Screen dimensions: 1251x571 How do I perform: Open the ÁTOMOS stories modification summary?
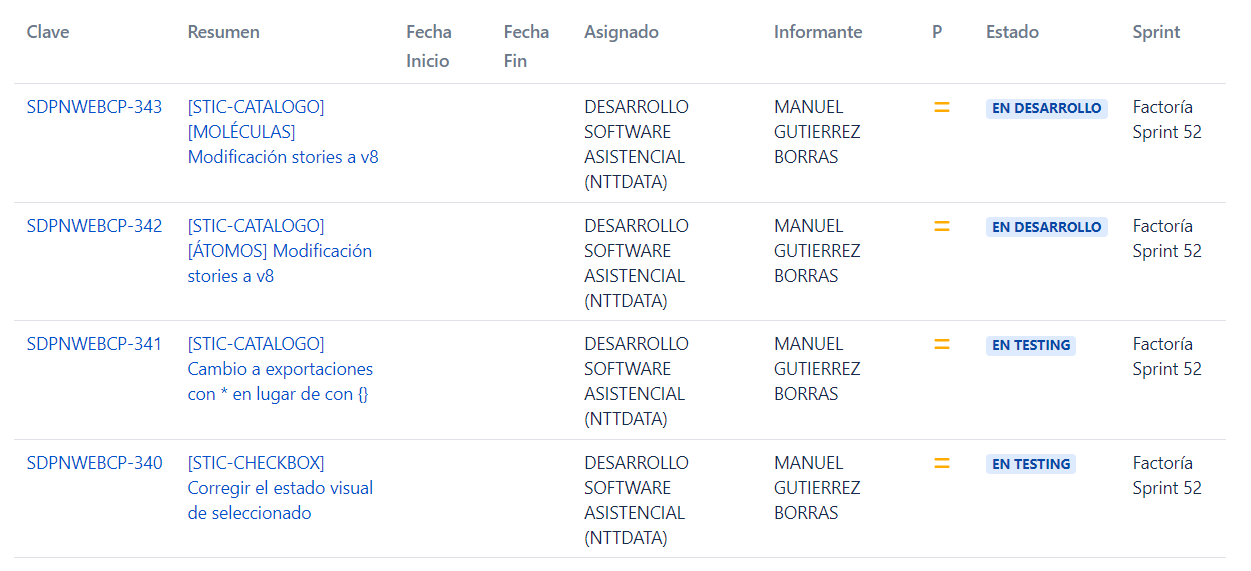click(x=280, y=251)
